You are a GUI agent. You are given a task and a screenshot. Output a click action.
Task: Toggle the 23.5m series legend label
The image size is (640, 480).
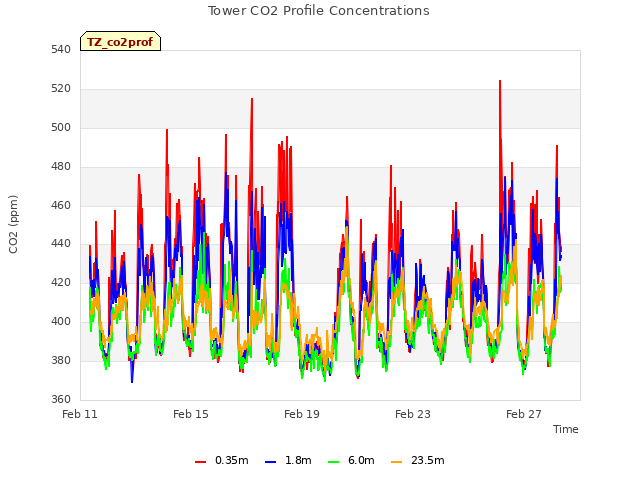(x=427, y=460)
